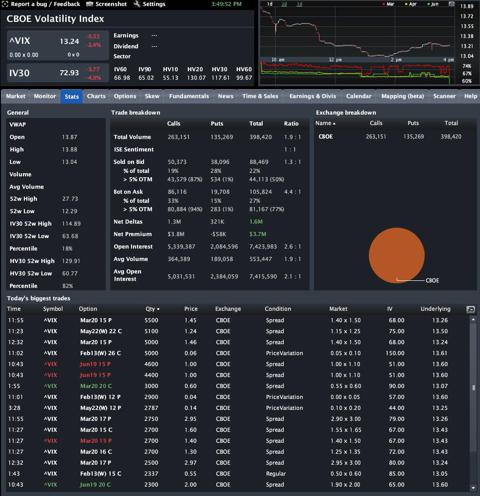Image resolution: width=480 pixels, height=496 pixels.
Task: Select the 11:55 Mar20 17 P trade row
Action: point(237,419)
